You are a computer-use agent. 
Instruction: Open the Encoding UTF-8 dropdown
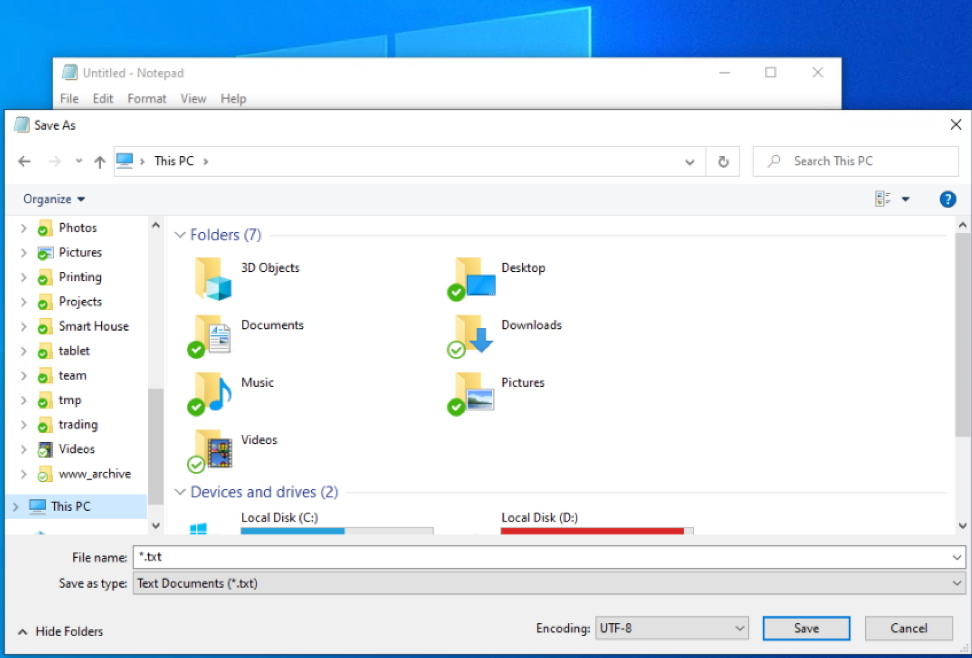pyautogui.click(x=671, y=628)
